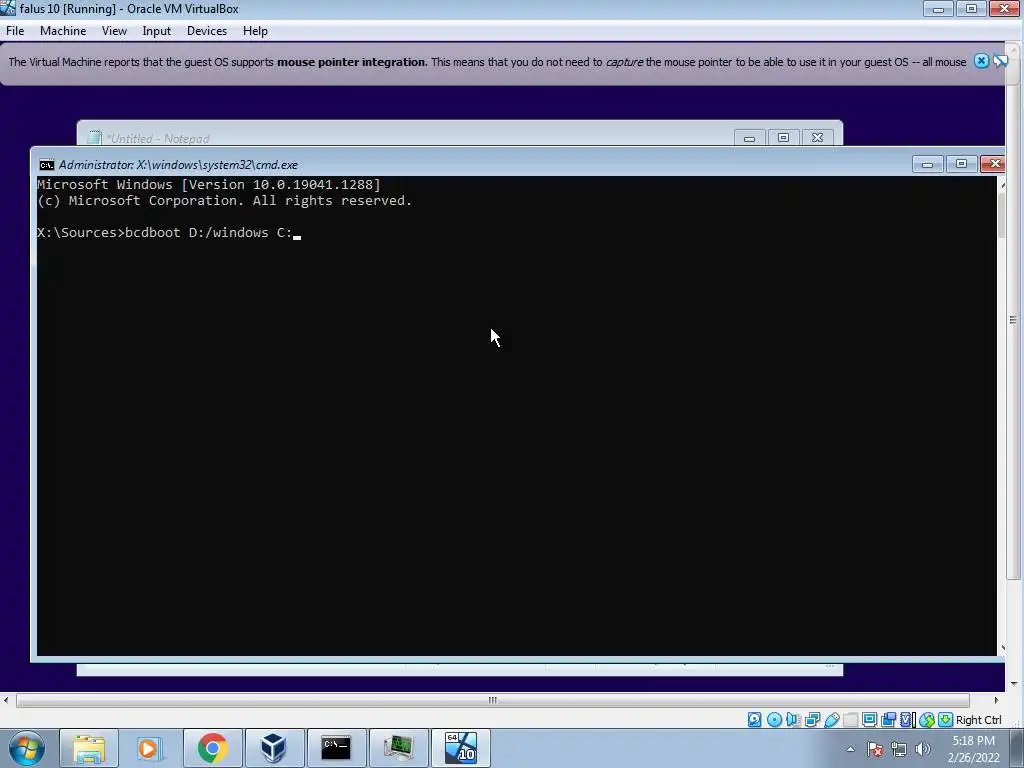Click the host key keyboard capture icon
Viewport: 1024px width, 768px height.
[x=945, y=720]
